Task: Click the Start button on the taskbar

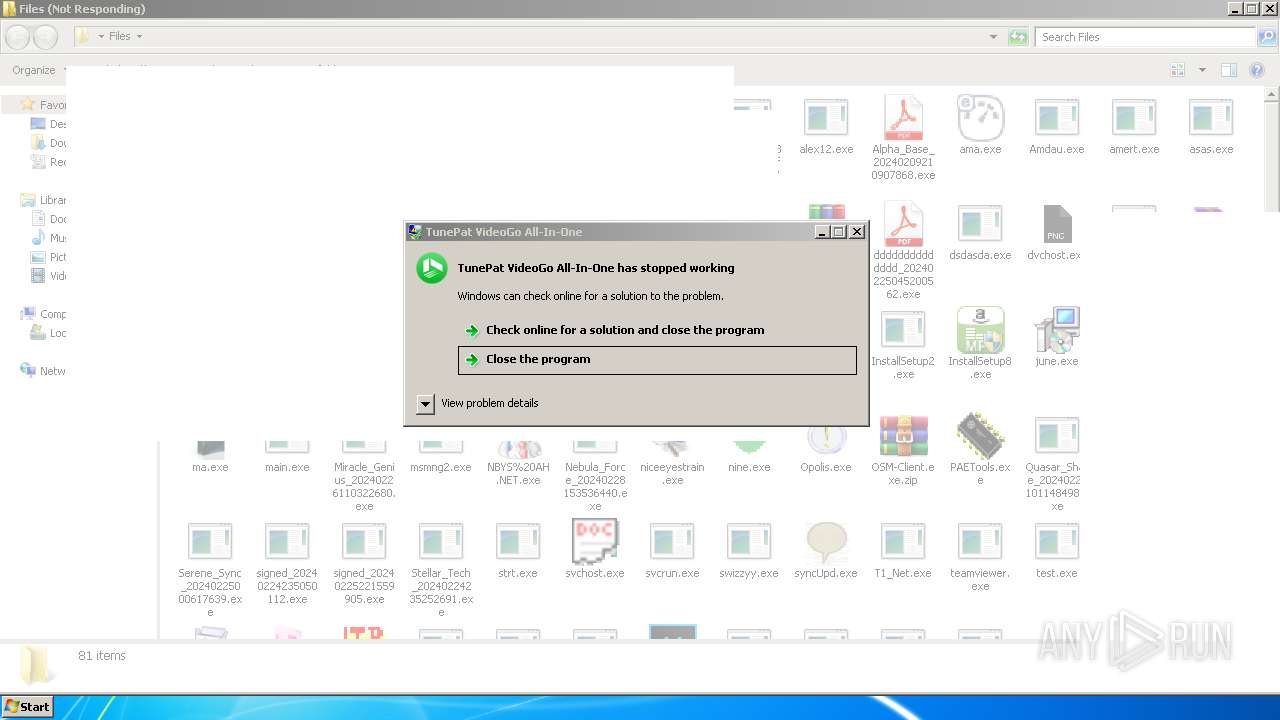Action: coord(28,706)
